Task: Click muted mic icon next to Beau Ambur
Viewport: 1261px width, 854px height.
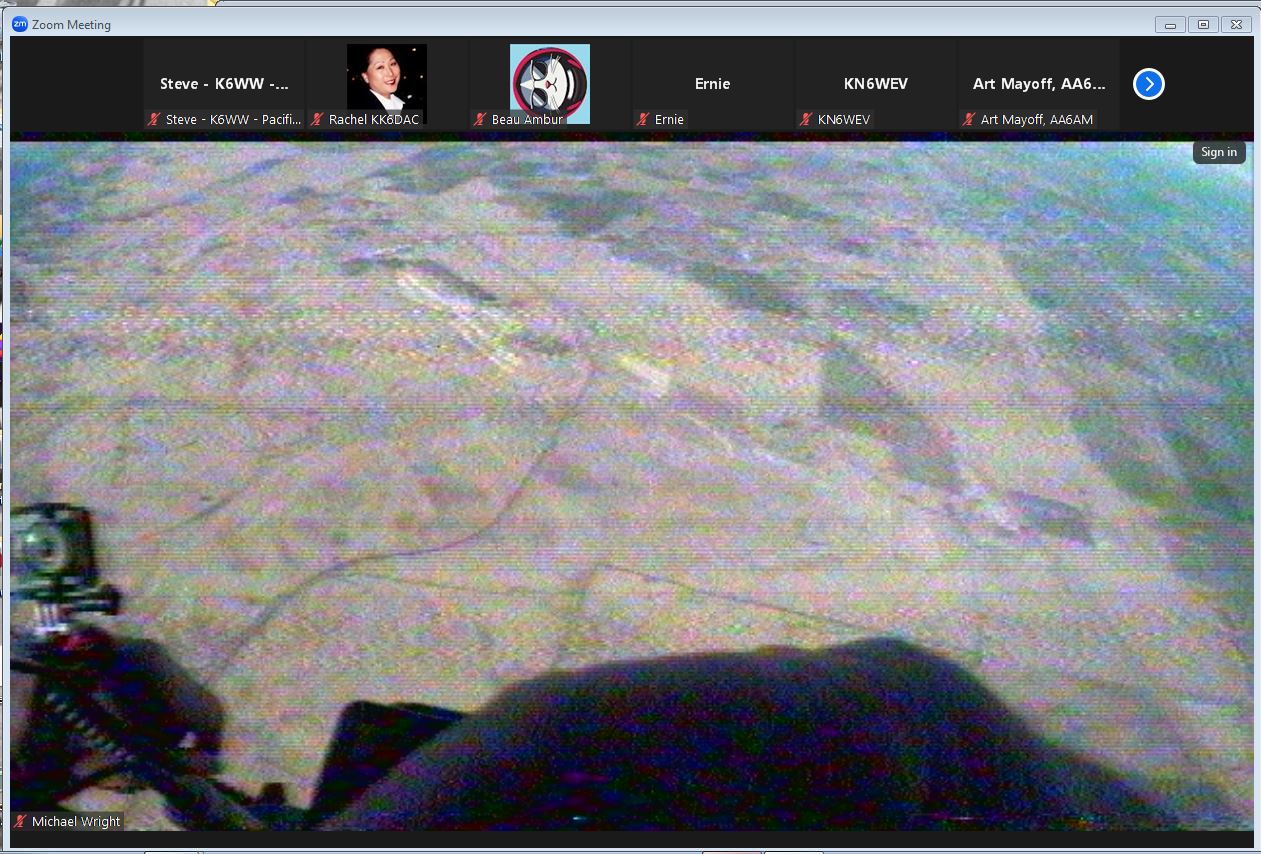Action: click(x=480, y=120)
